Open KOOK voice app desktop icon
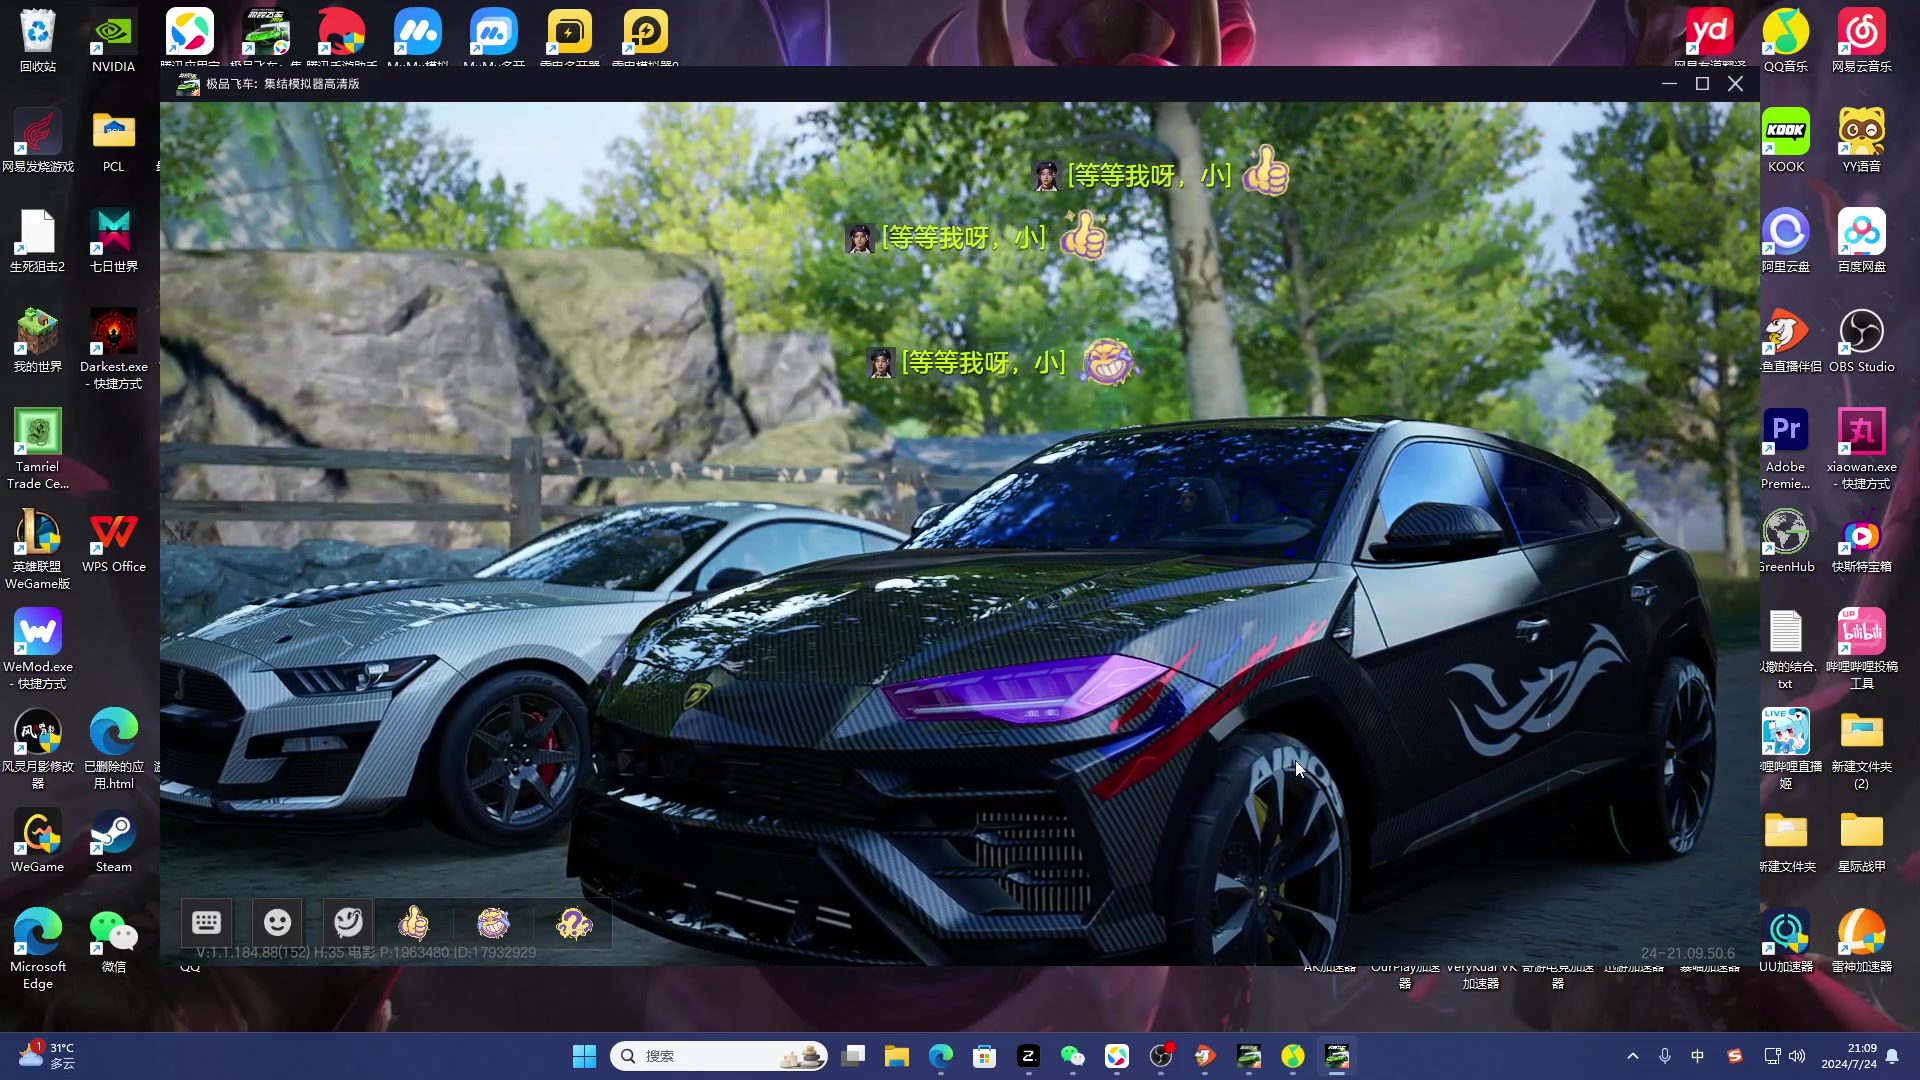Viewport: 1920px width, 1080px height. coord(1786,141)
